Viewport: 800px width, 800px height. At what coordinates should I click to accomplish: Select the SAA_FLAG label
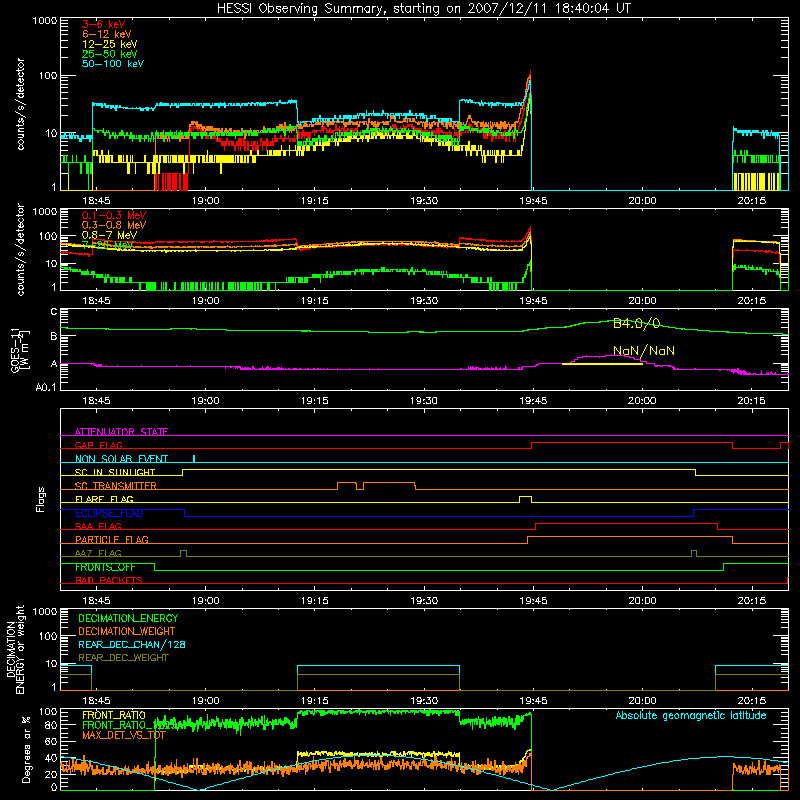(98, 526)
